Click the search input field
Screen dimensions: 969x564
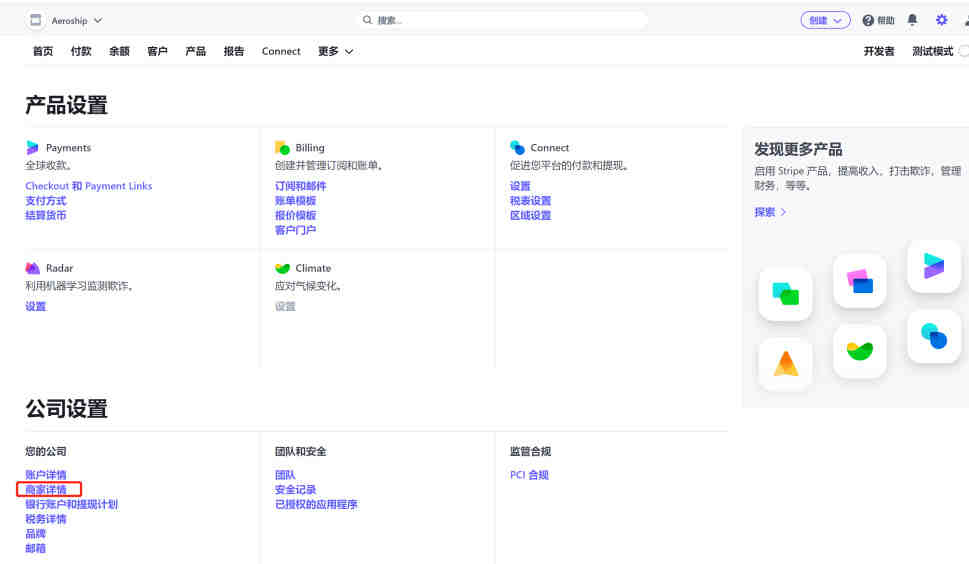[x=502, y=20]
